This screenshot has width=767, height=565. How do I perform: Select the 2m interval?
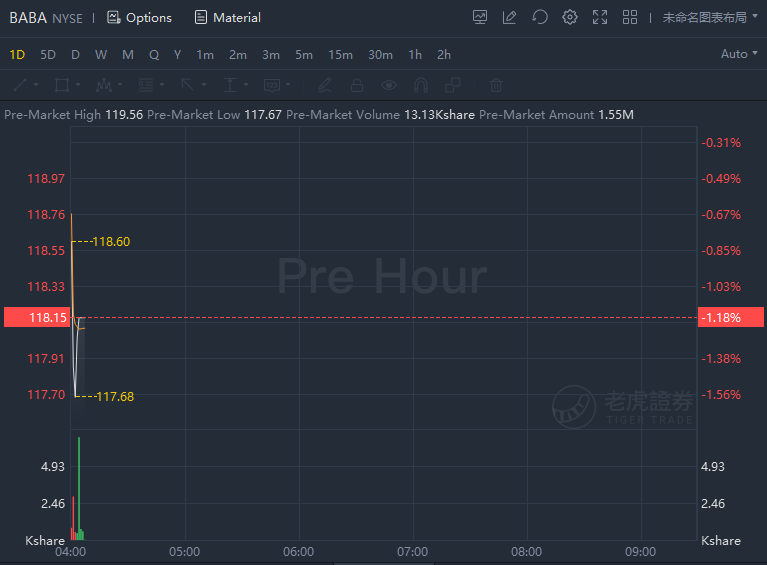point(238,54)
